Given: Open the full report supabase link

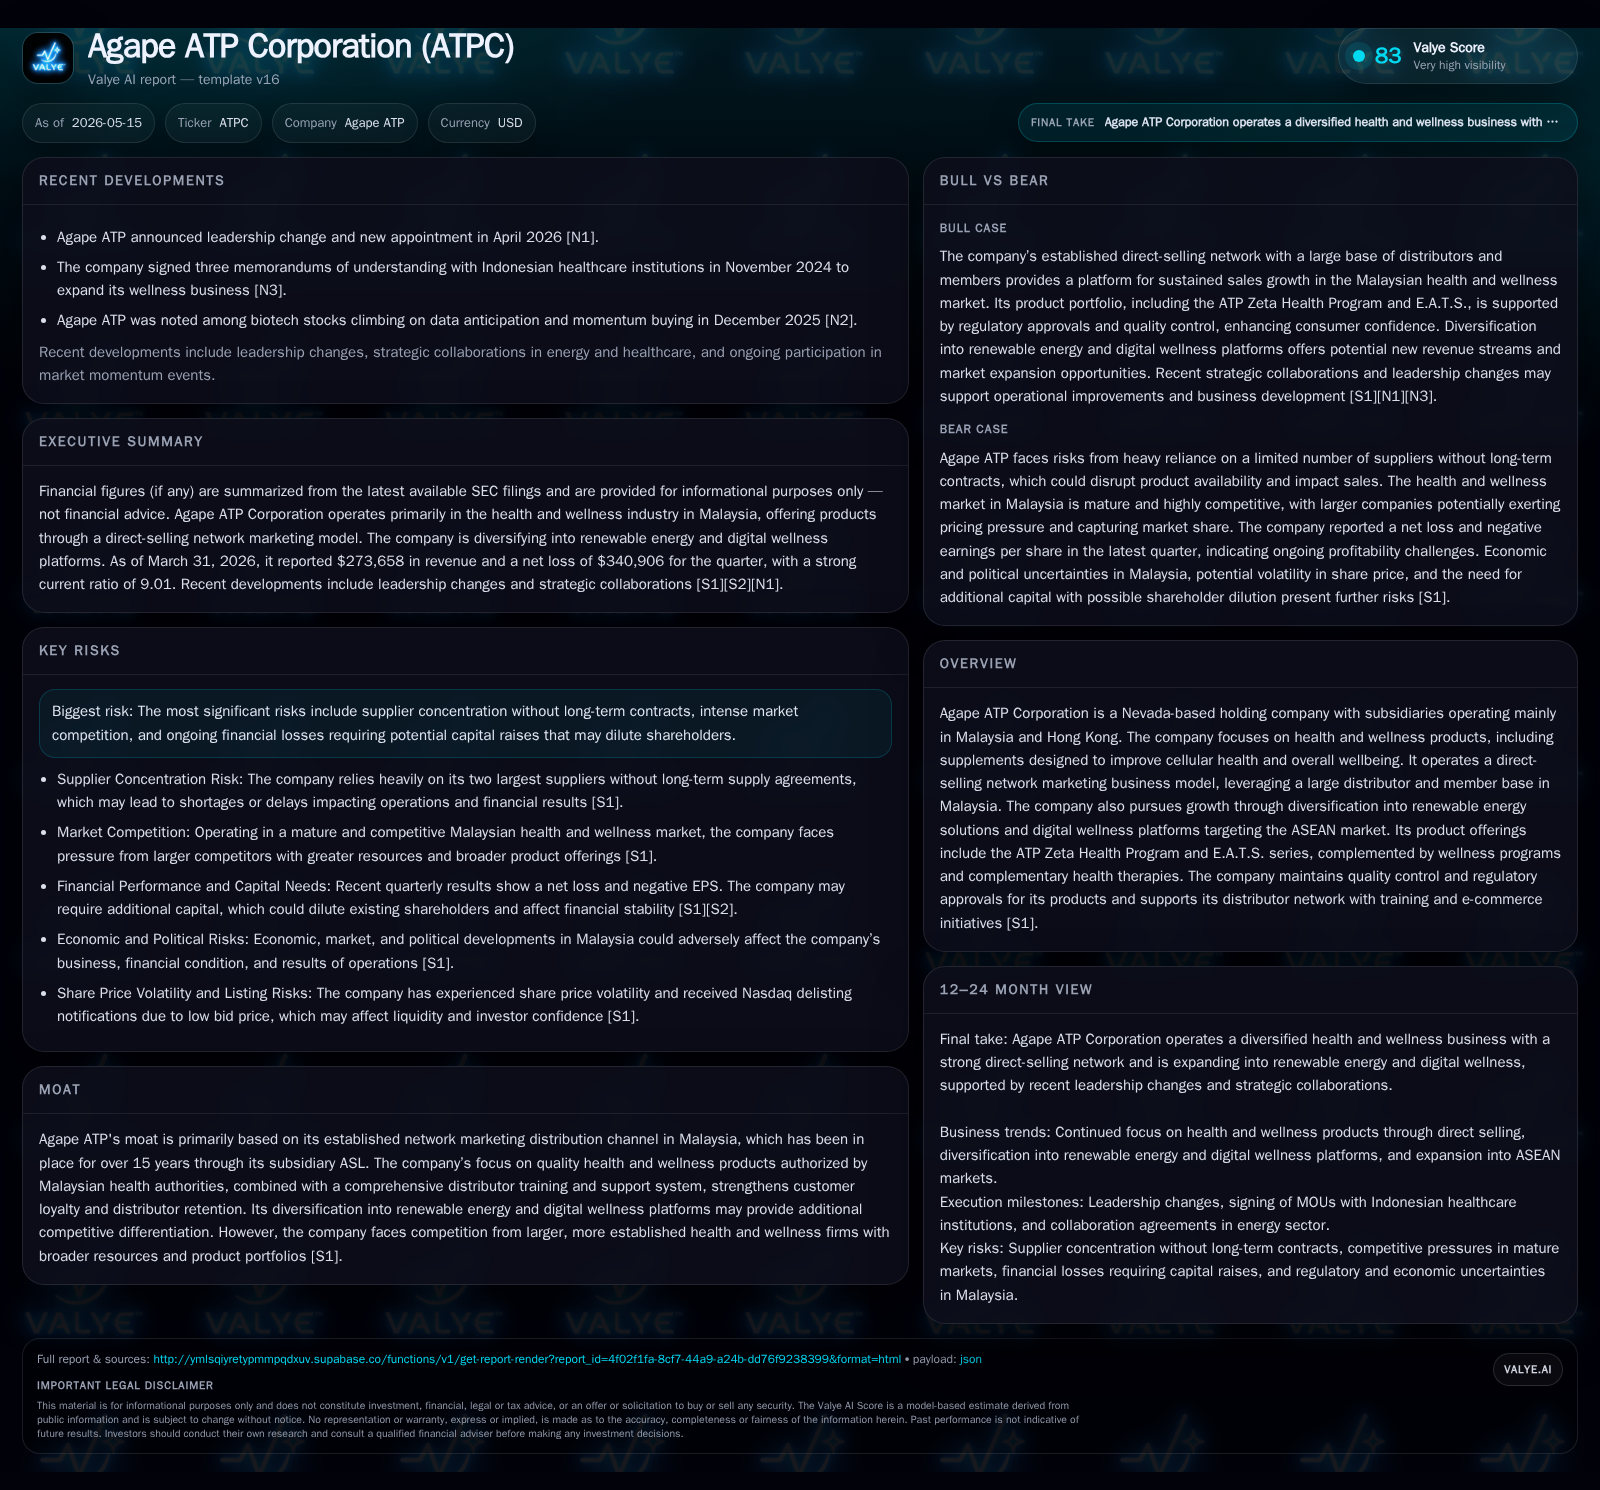Looking at the screenshot, I should tap(527, 1359).
